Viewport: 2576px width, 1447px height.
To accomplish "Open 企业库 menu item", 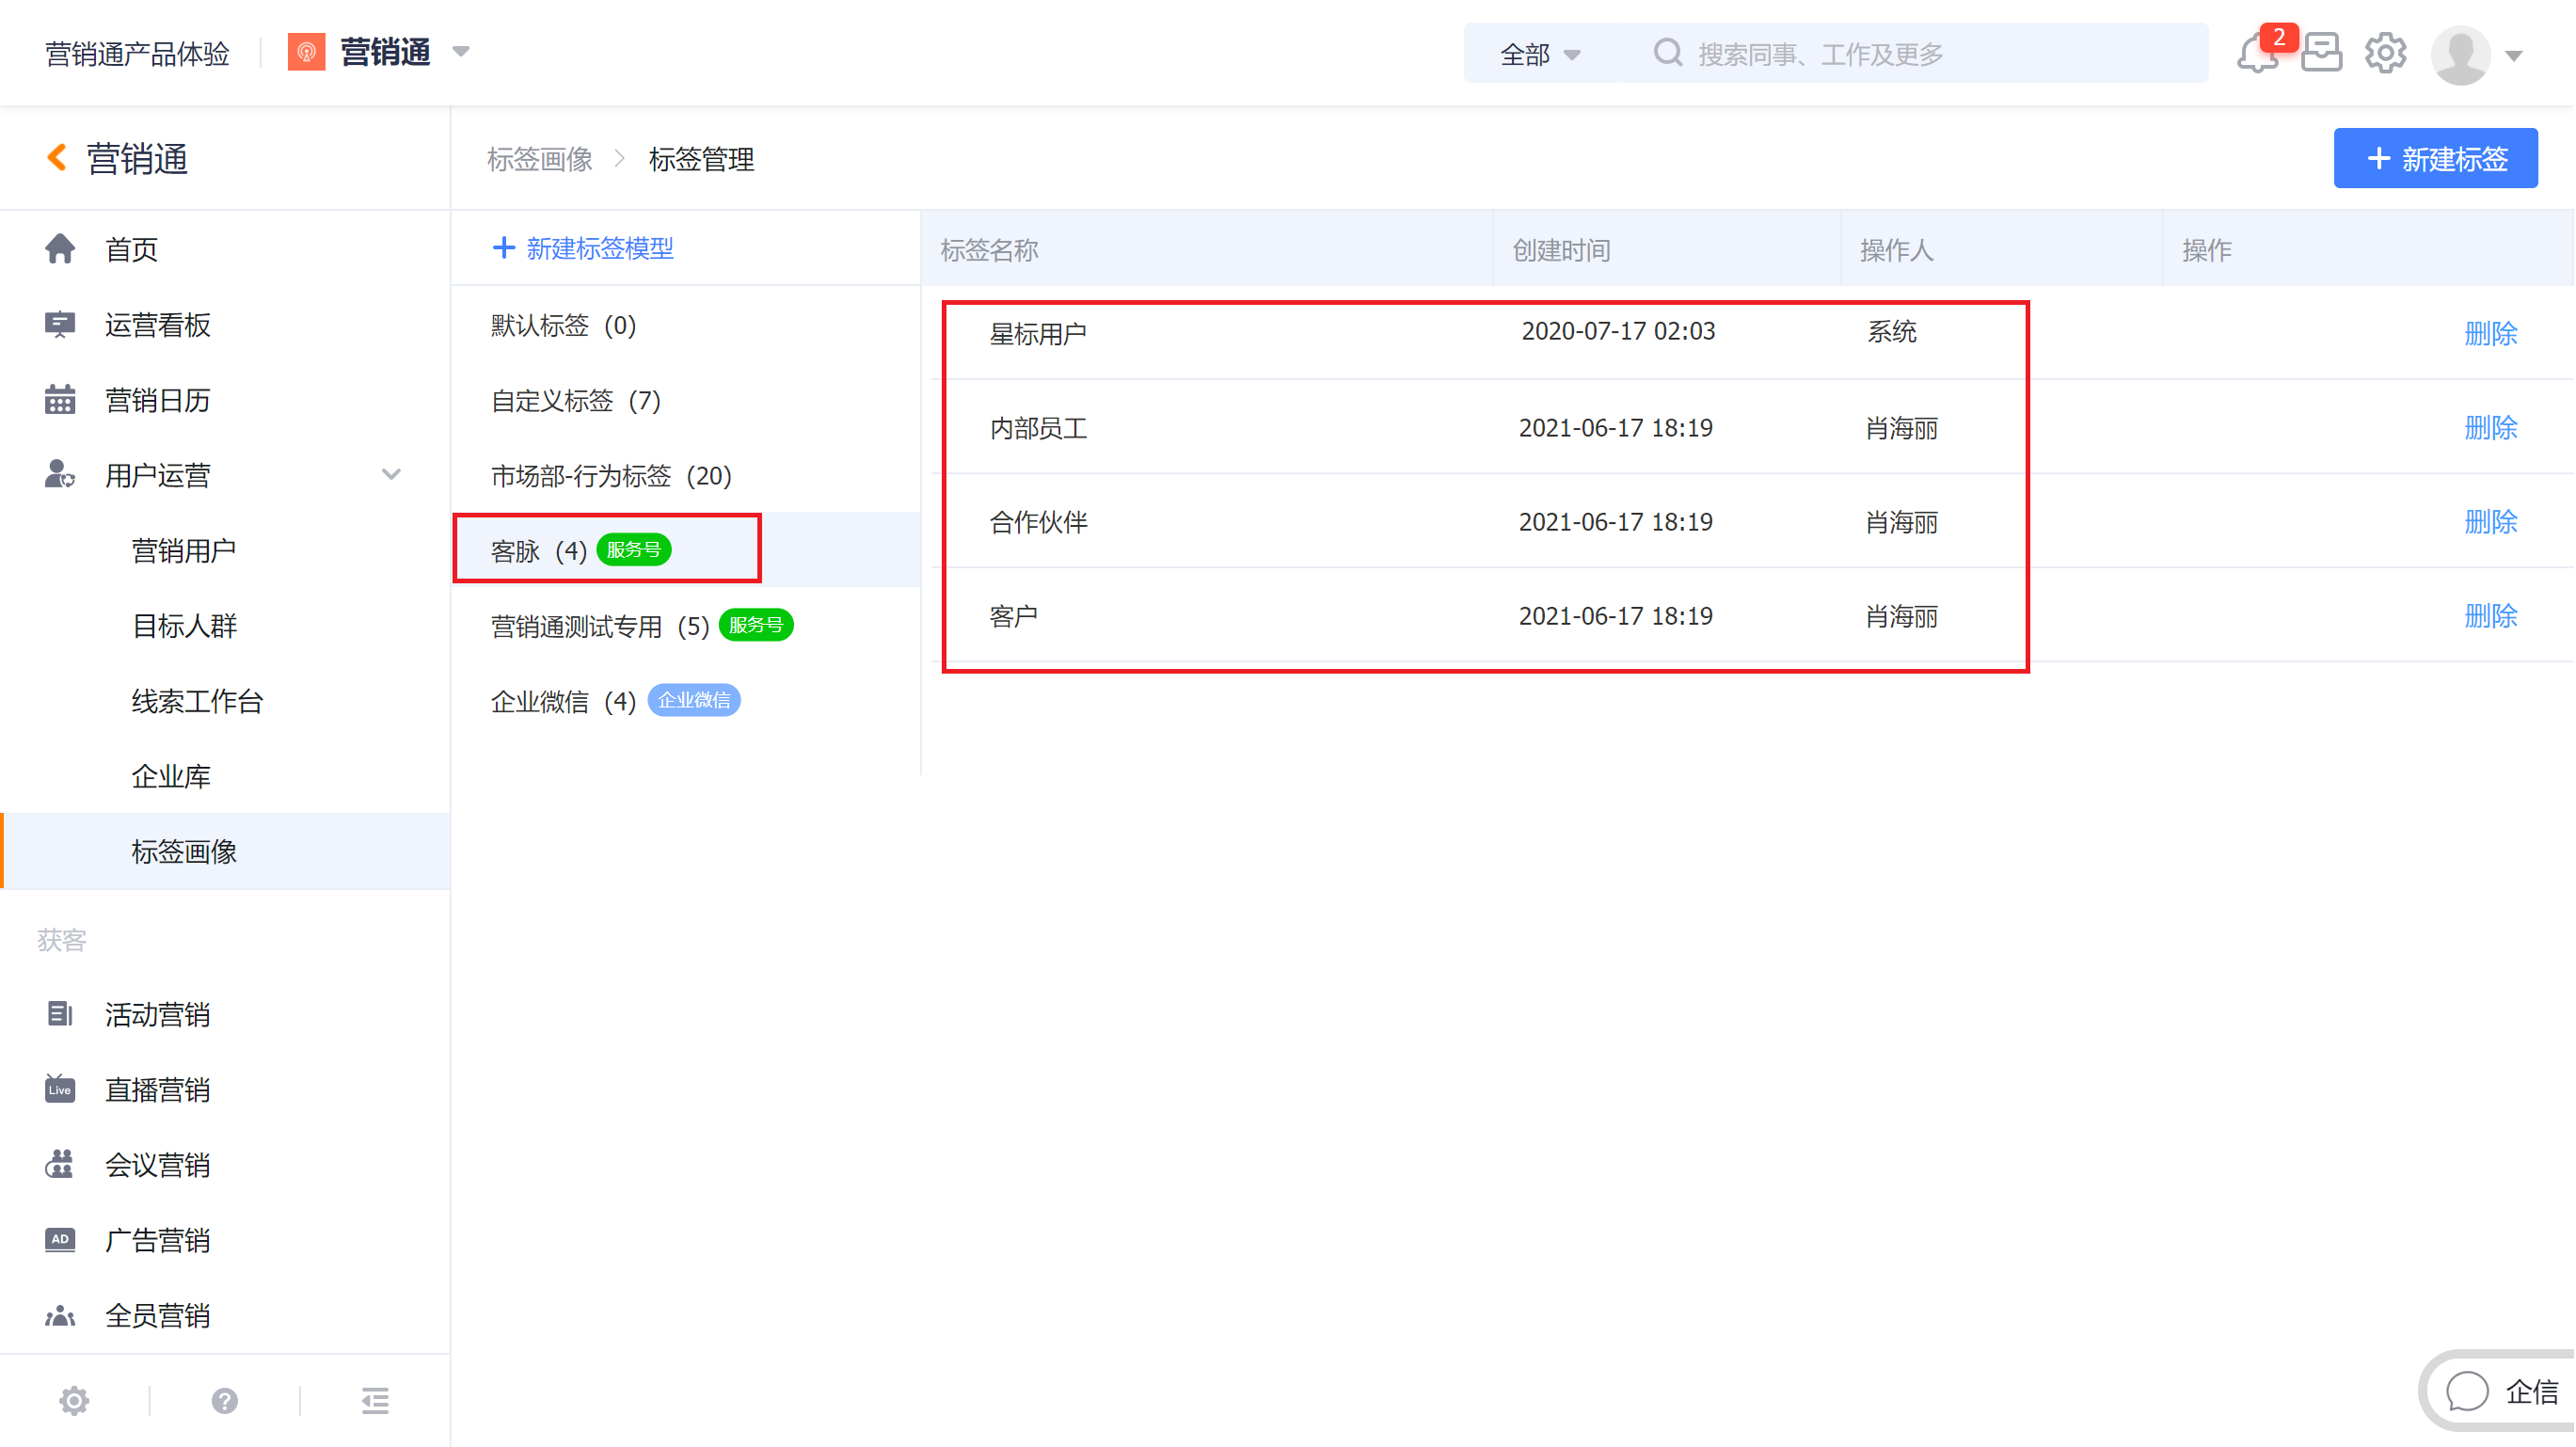I will (171, 776).
